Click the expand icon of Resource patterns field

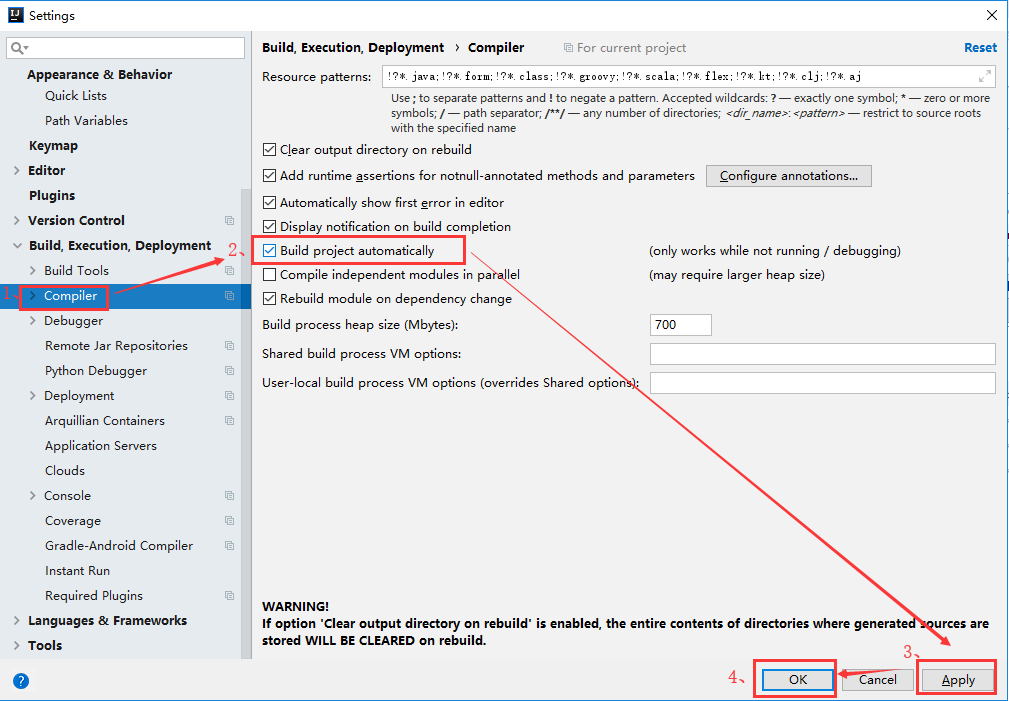coord(985,77)
